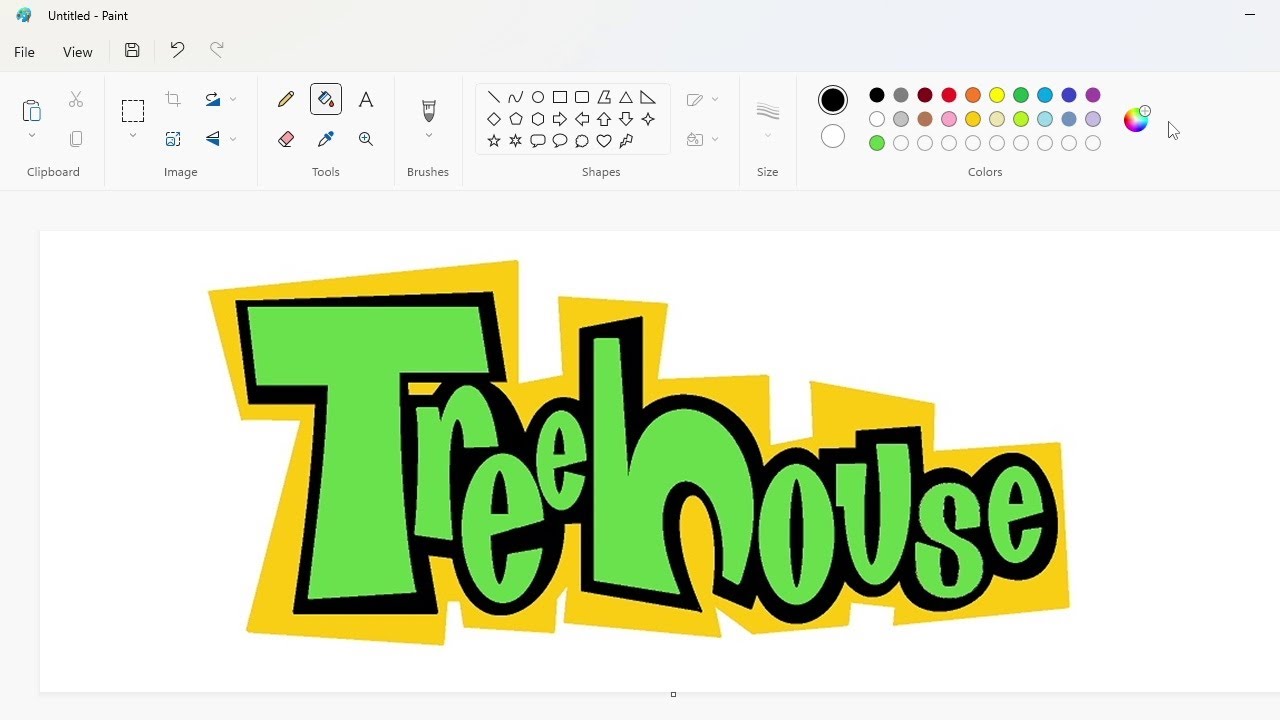1280x720 pixels.
Task: Choose the custom green swatch in bottom row
Action: (877, 143)
